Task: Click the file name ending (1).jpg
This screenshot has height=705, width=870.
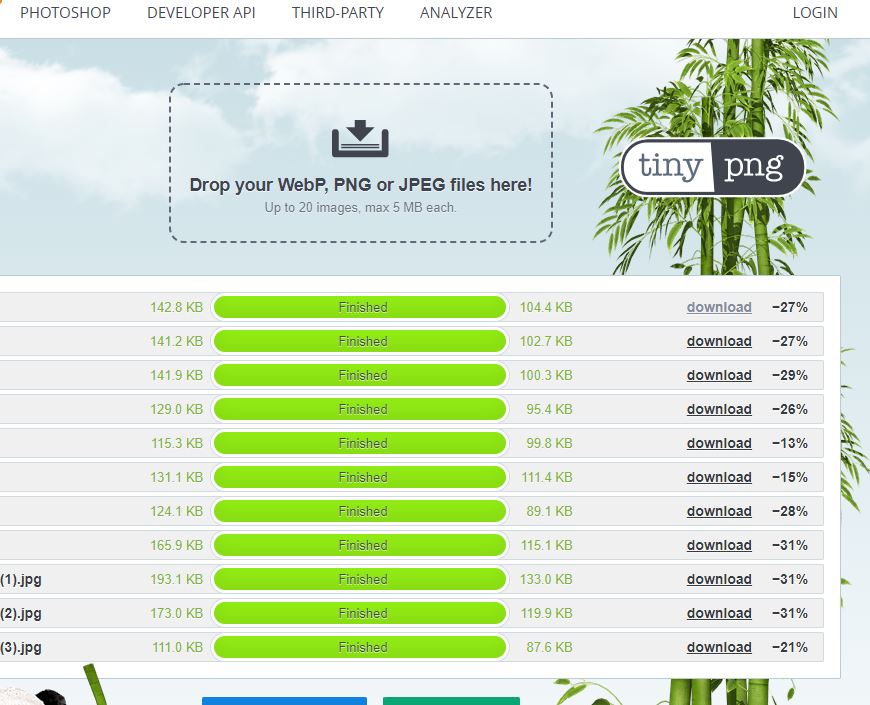Action: click(x=21, y=580)
